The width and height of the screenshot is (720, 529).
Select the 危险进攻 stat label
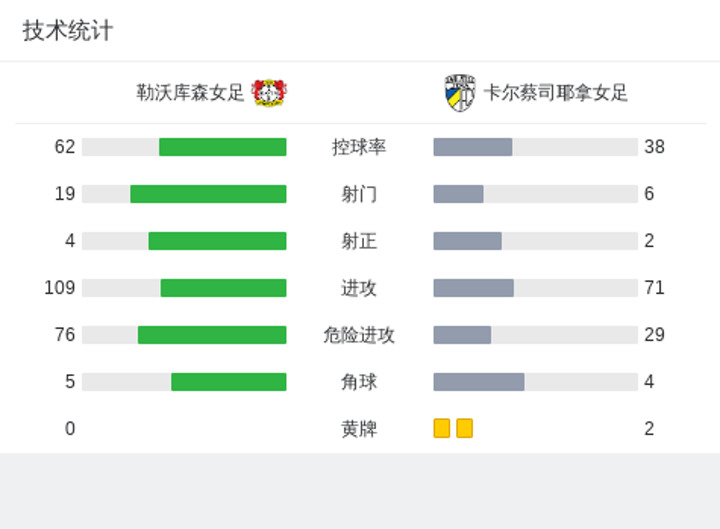pos(359,335)
